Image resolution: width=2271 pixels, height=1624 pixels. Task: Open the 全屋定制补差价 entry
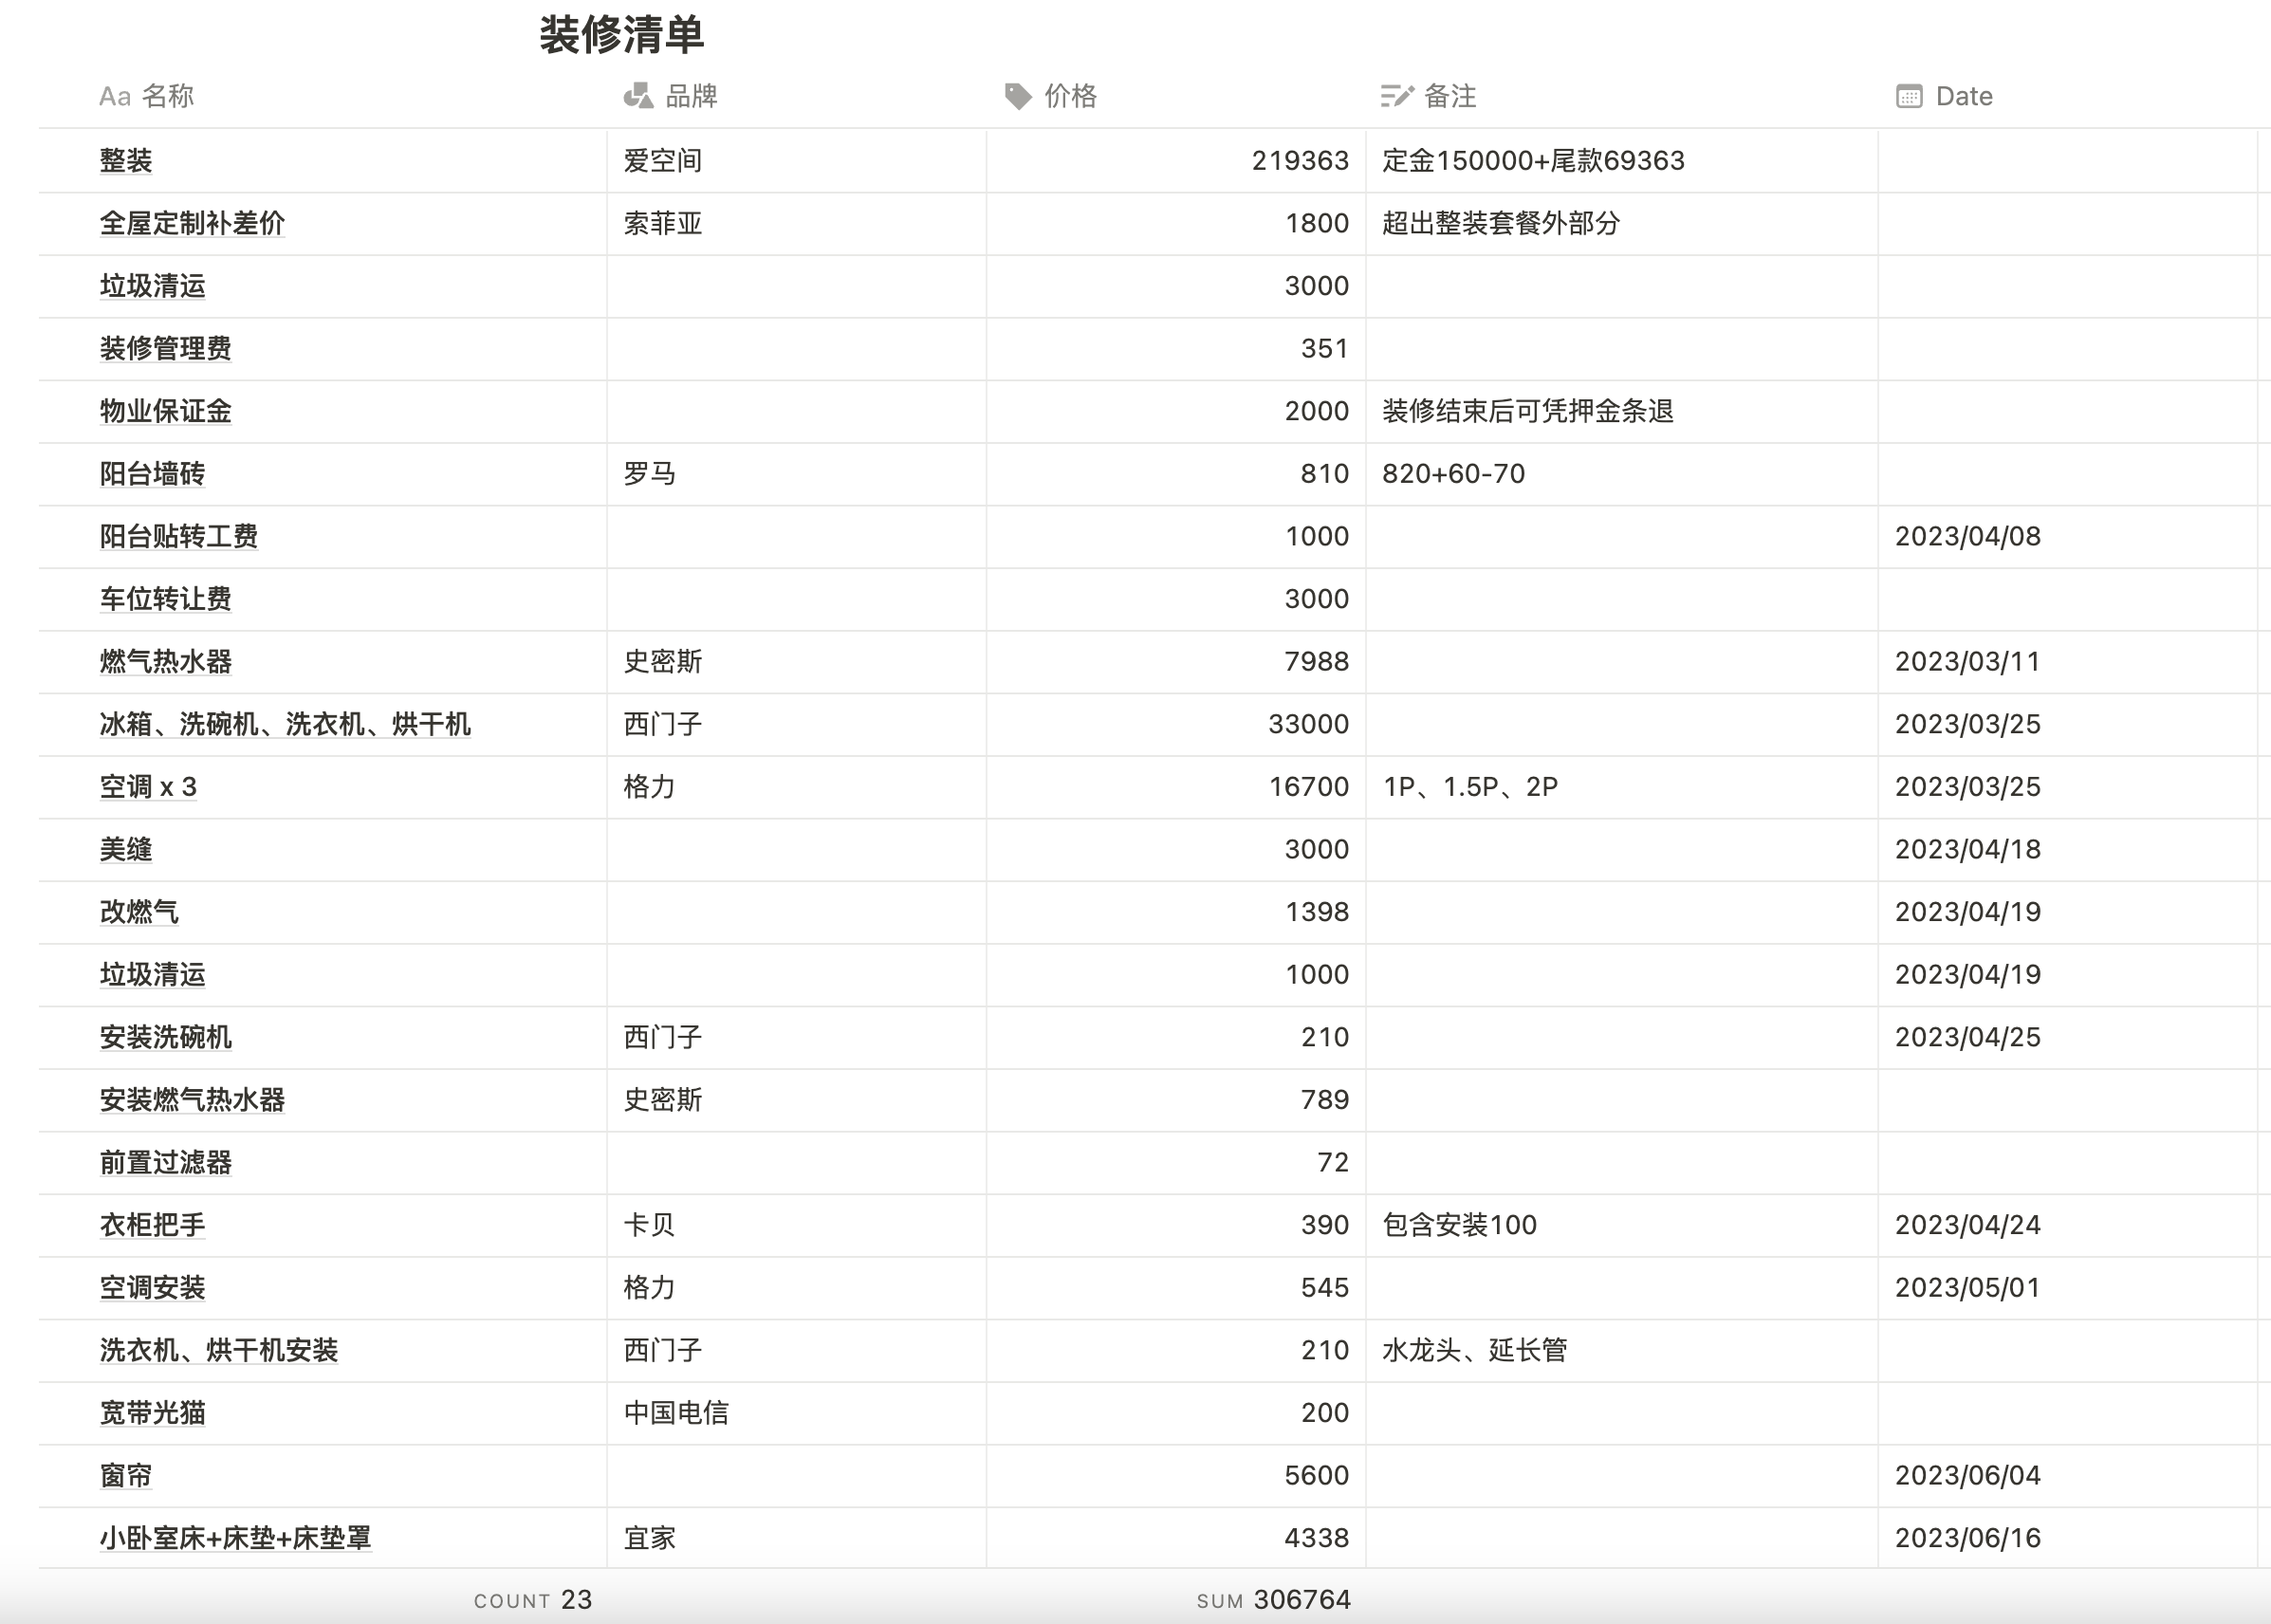coord(192,223)
